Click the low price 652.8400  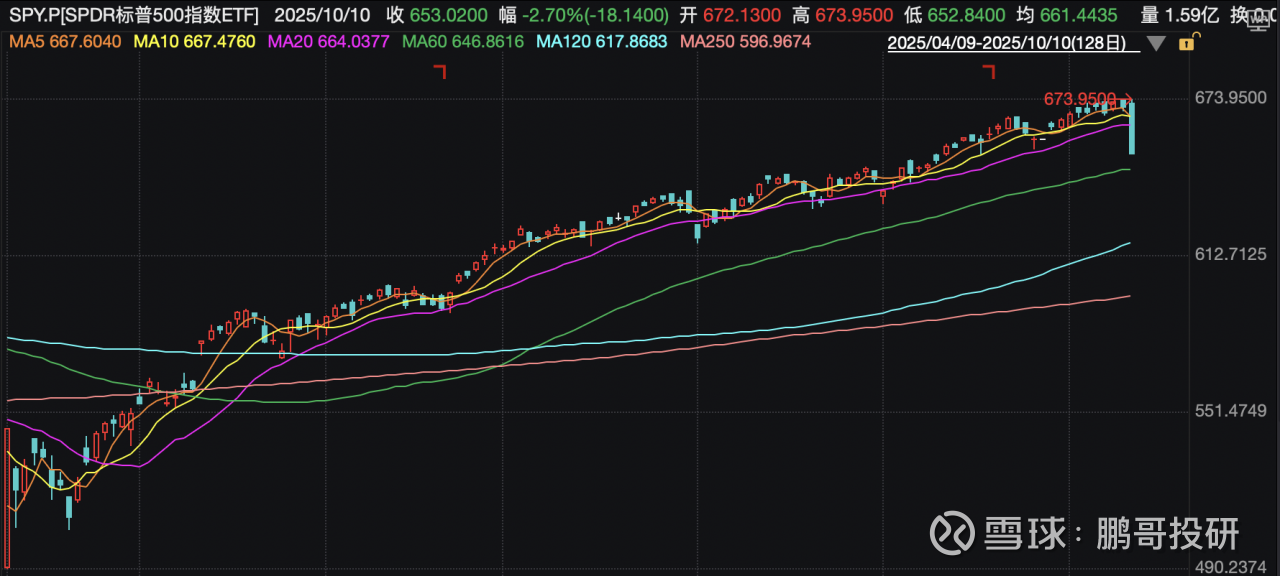click(965, 16)
